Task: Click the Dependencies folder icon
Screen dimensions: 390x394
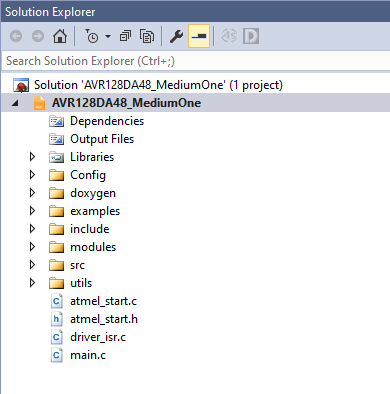Action: 56,121
